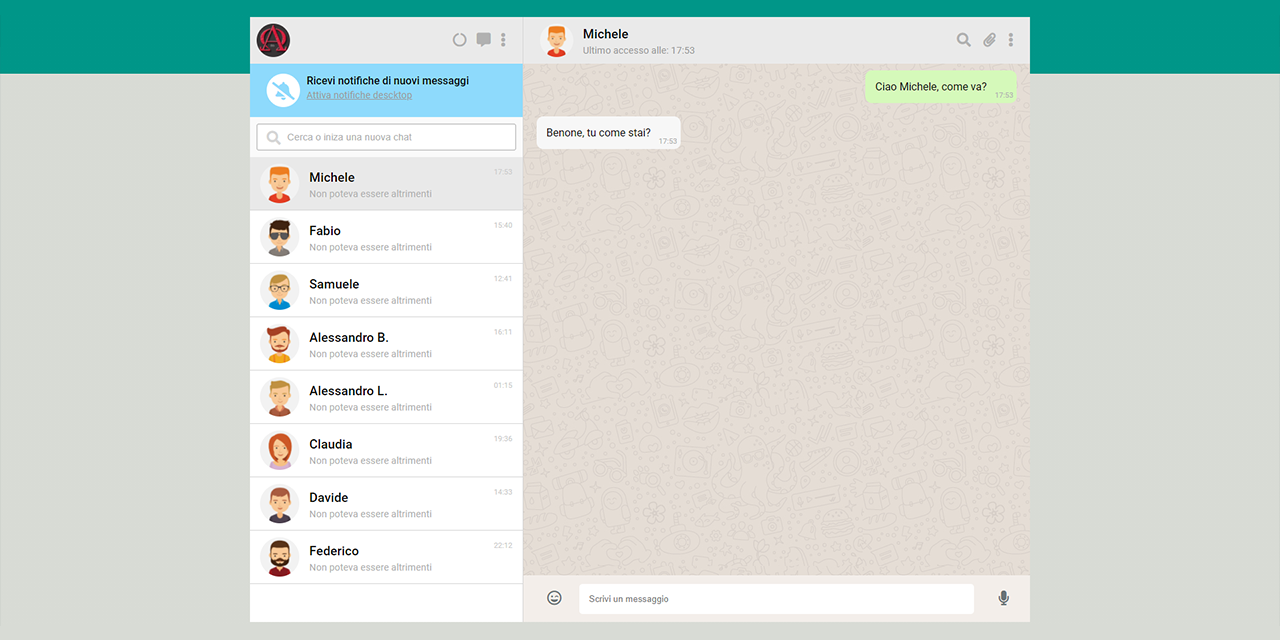Click the status circle icon
This screenshot has width=1280, height=640.
pyautogui.click(x=459, y=39)
